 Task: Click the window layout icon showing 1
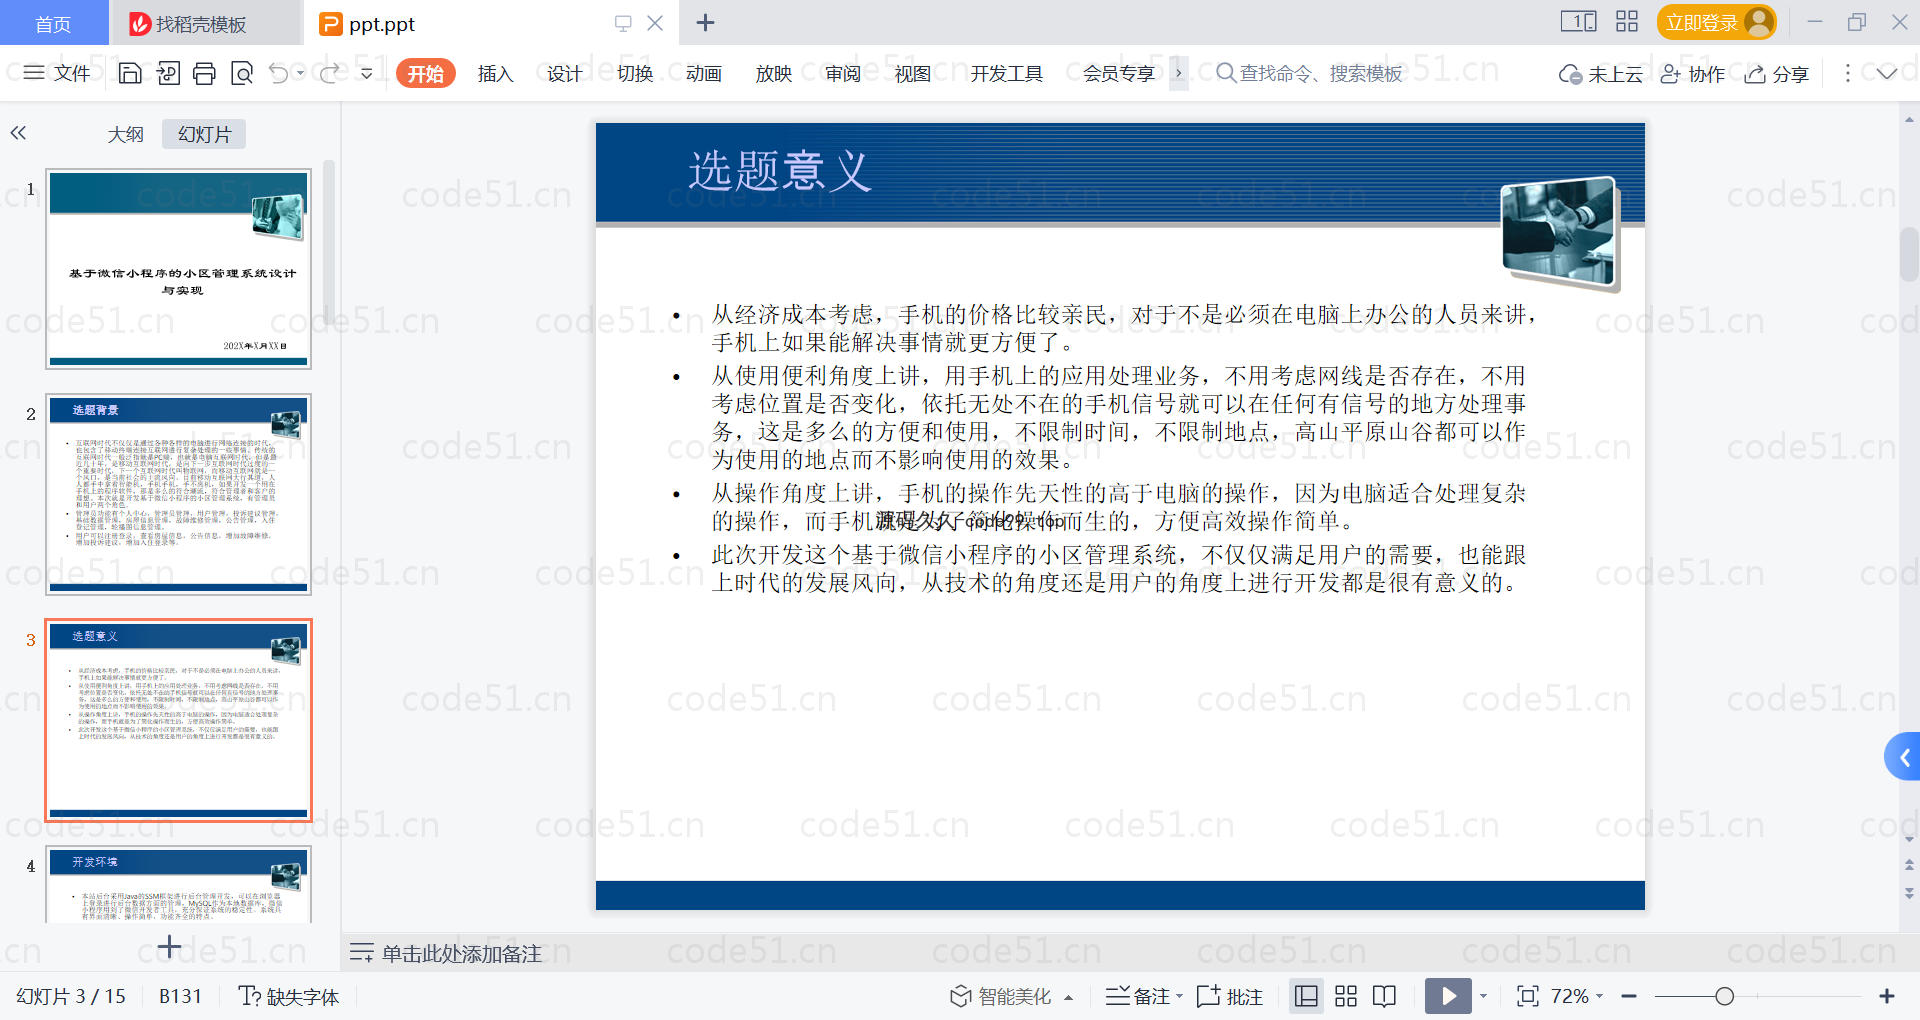(1578, 21)
